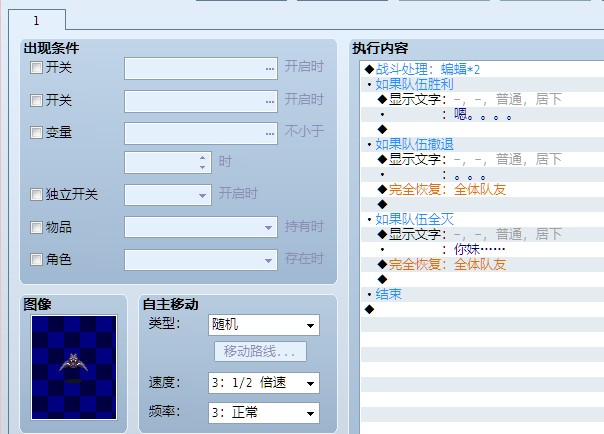Check the 物品 condition box
This screenshot has height=434, width=604.
[x=37, y=227]
